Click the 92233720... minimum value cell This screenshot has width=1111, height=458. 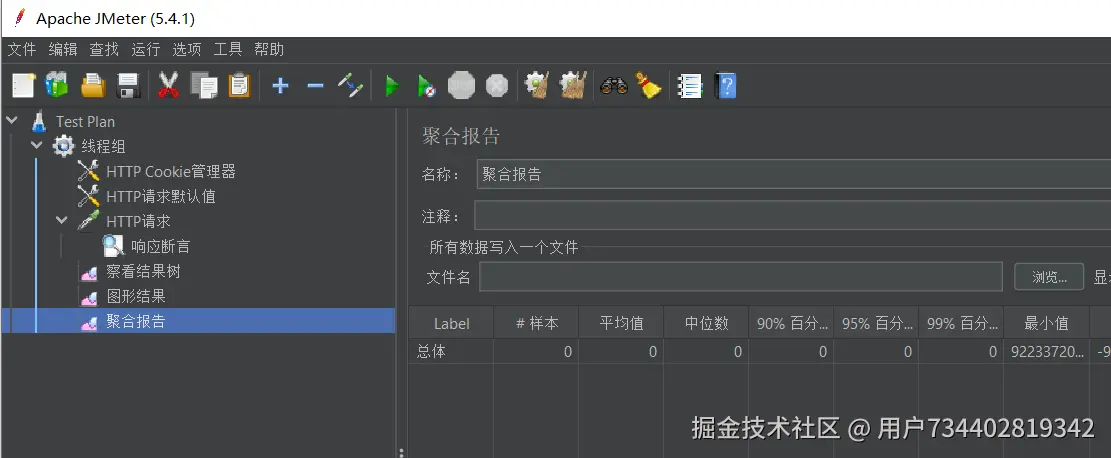pos(1047,351)
